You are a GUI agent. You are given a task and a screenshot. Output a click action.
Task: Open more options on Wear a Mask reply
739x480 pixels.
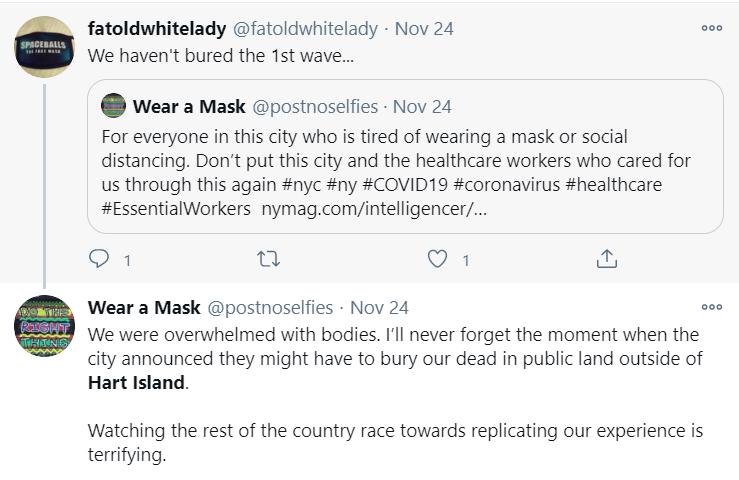coord(711,307)
